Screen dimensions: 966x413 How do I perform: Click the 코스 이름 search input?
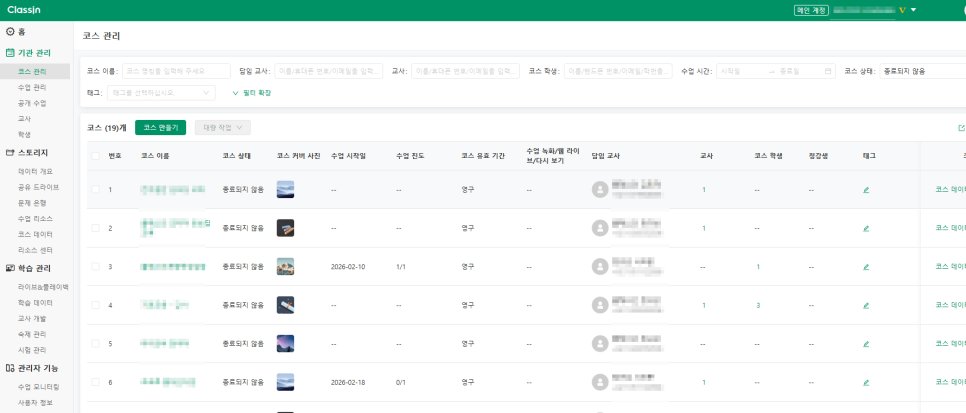(x=176, y=71)
